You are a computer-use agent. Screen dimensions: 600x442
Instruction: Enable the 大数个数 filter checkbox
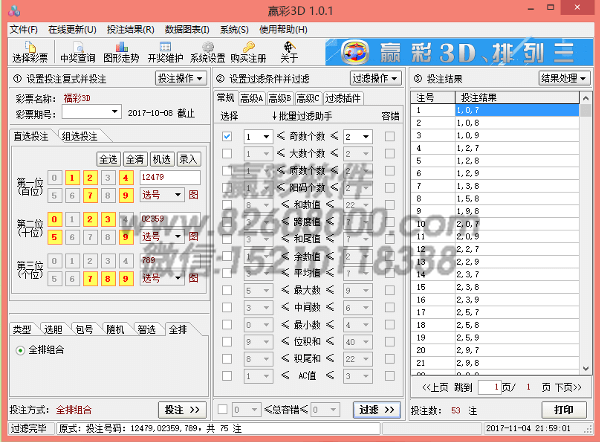(227, 153)
